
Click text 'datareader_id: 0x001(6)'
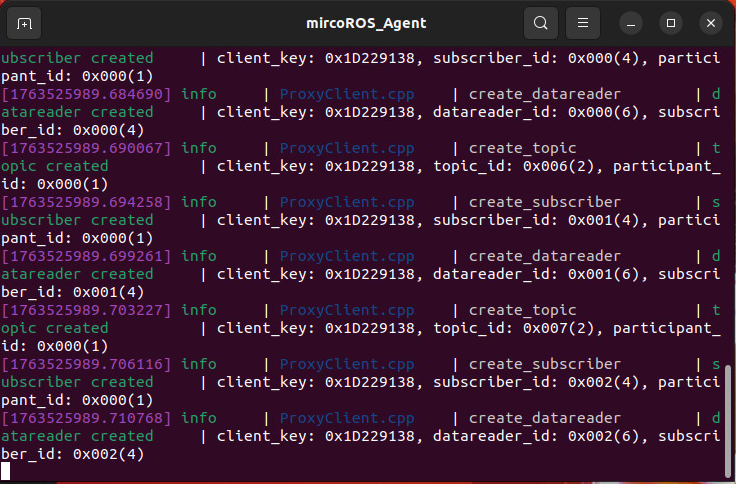536,274
